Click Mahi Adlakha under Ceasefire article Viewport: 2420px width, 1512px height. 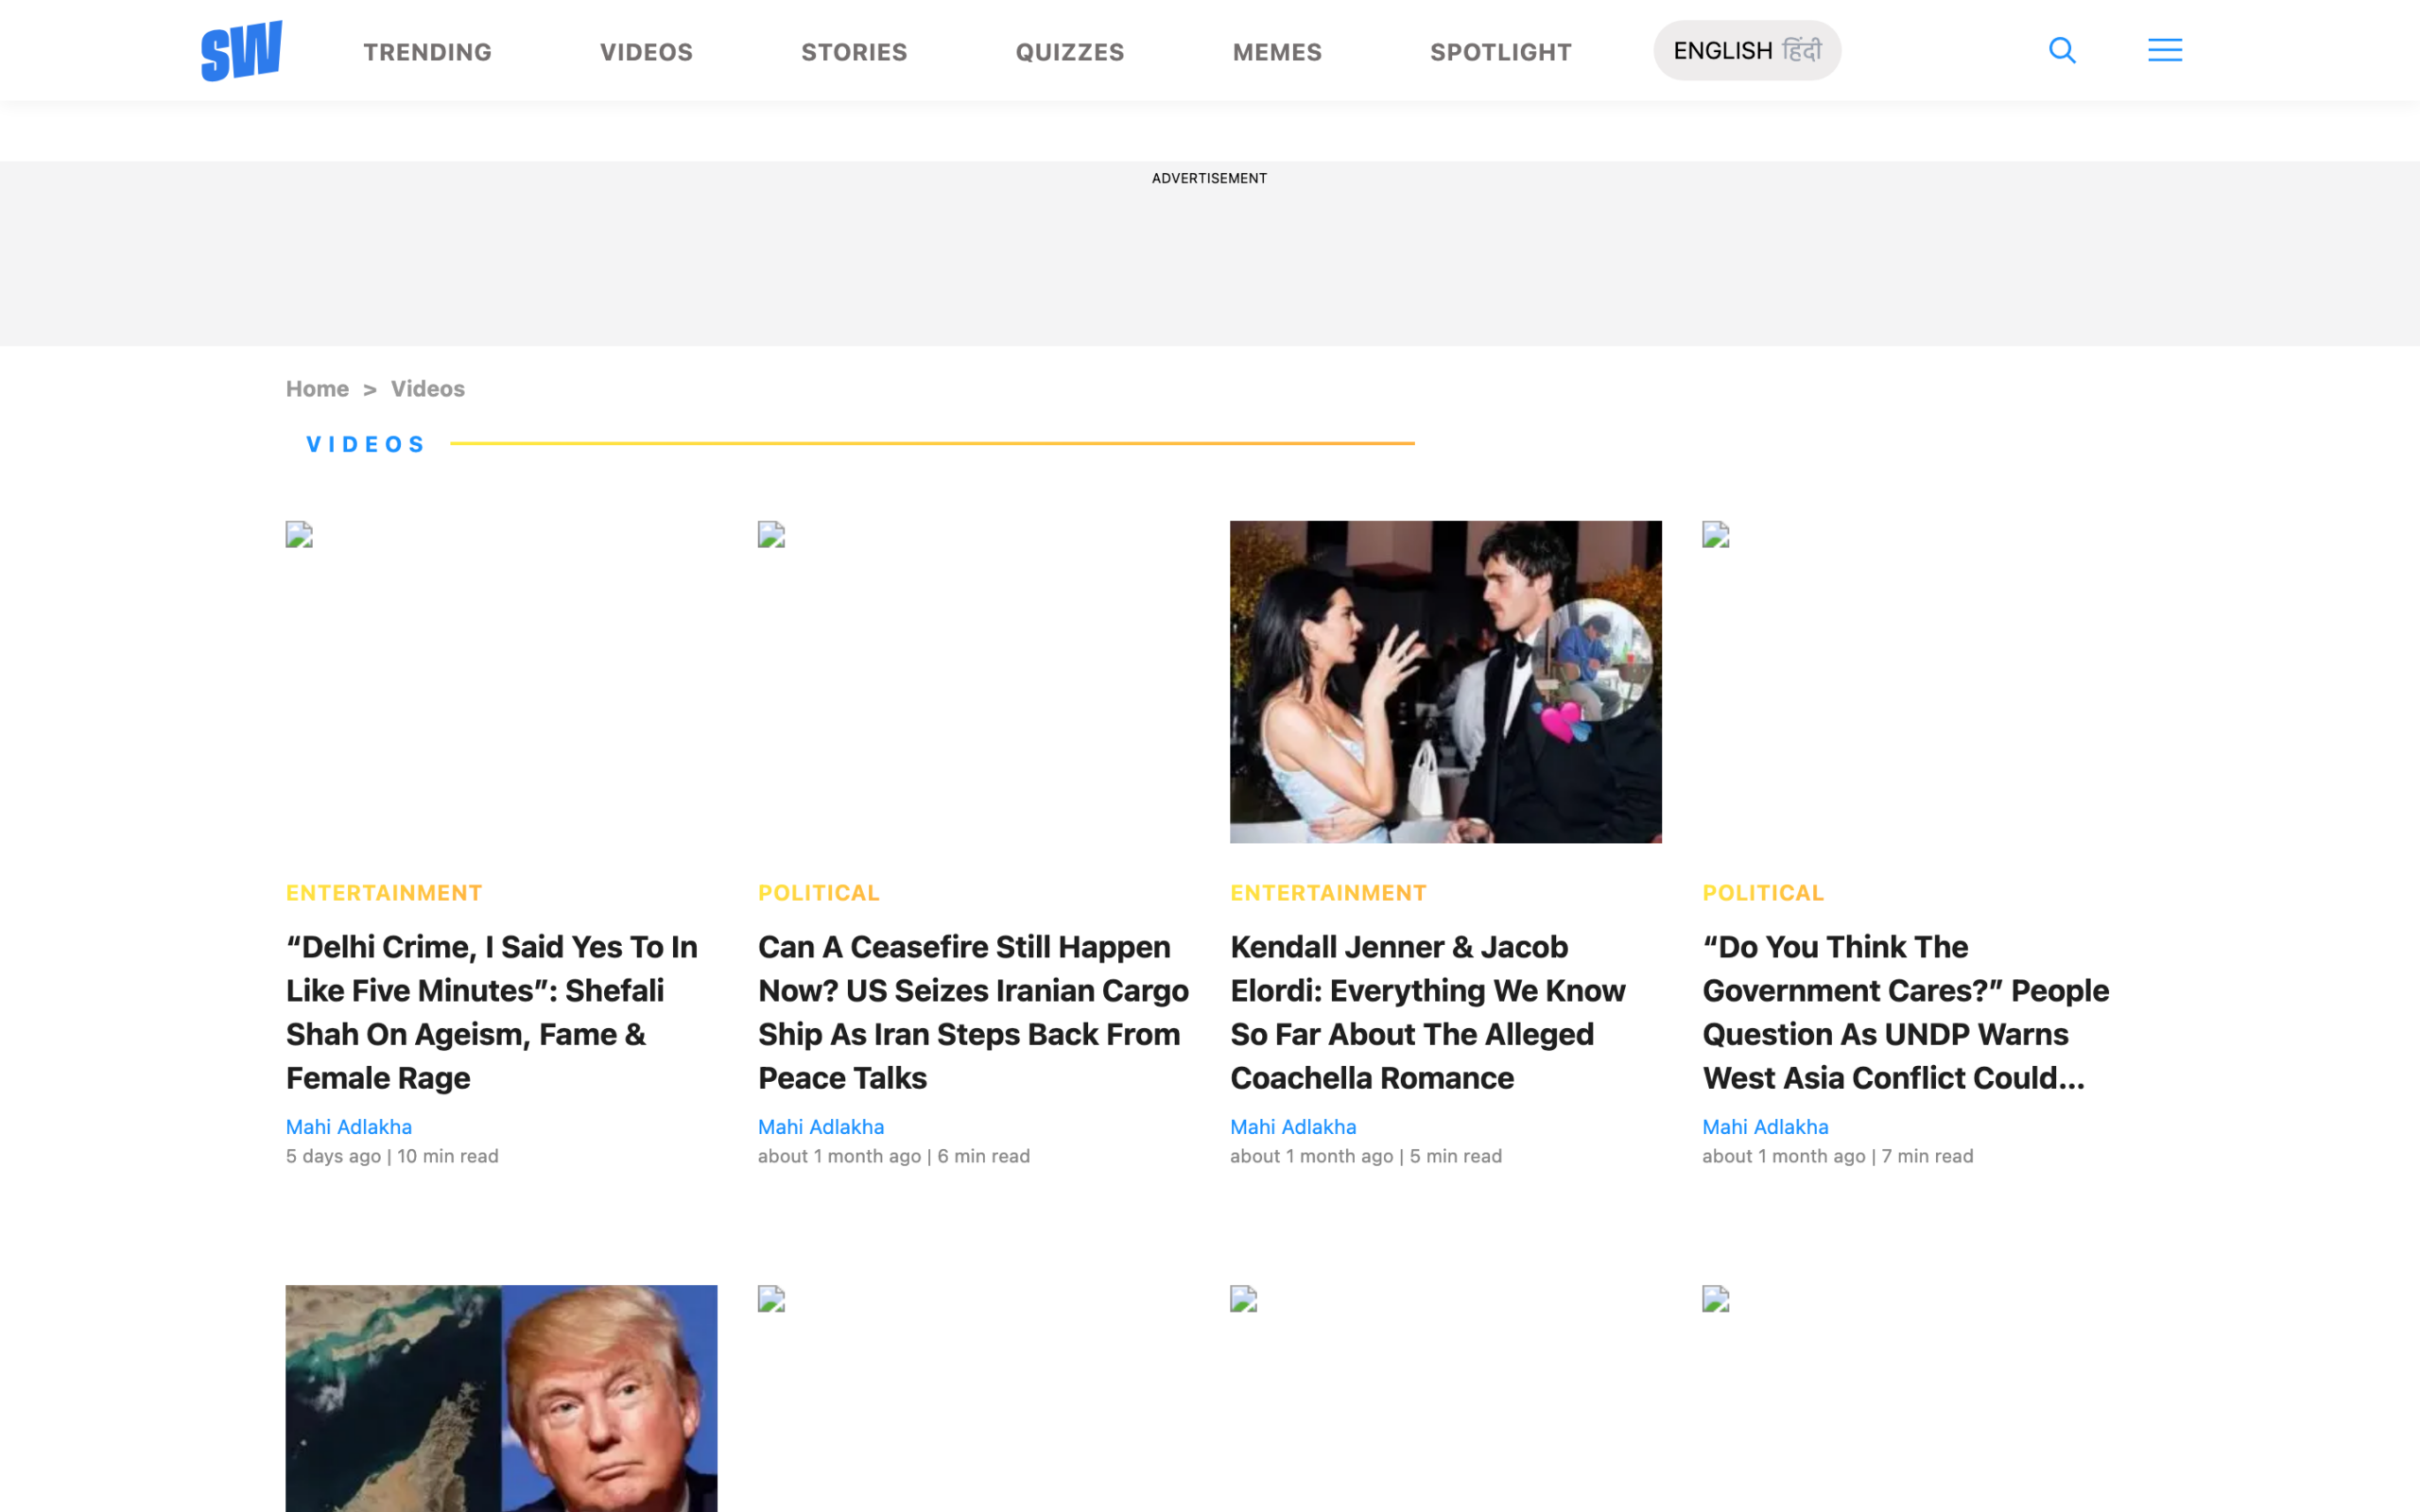coord(821,1126)
